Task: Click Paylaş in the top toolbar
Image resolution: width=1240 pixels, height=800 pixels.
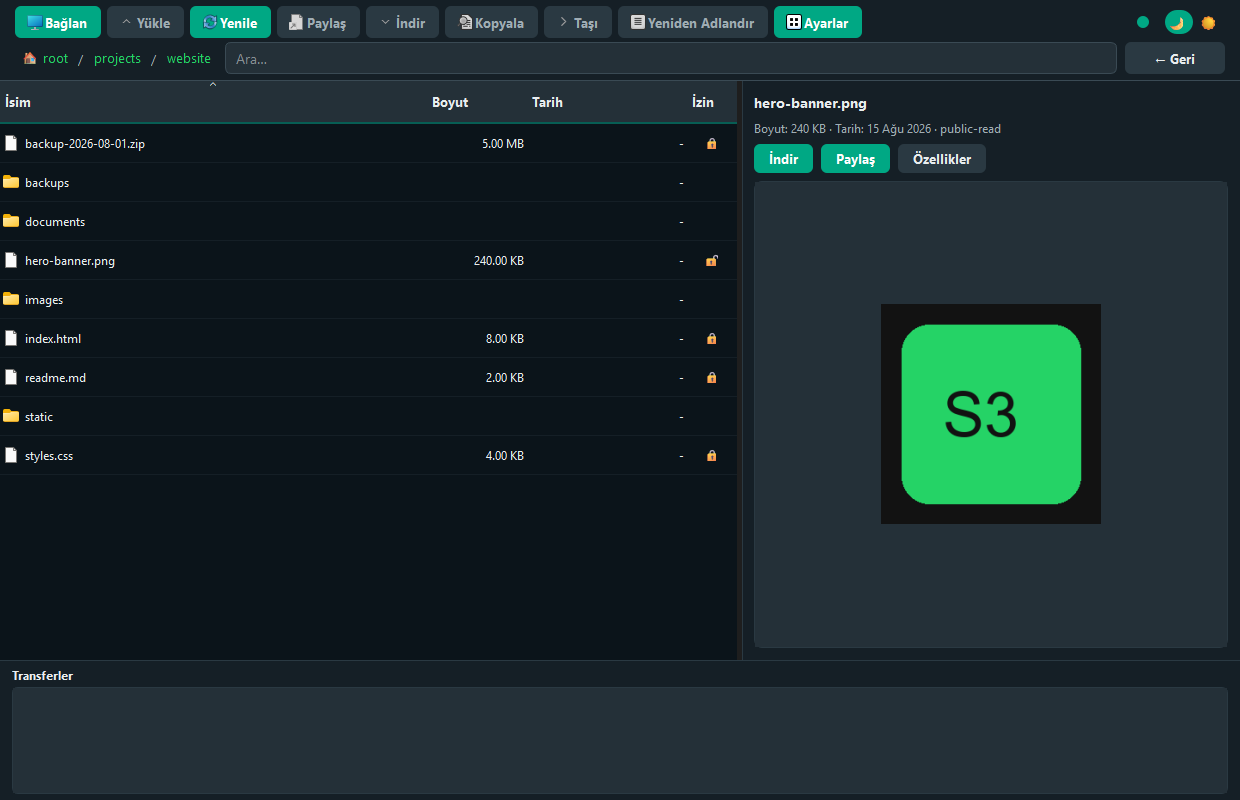Action: click(x=318, y=22)
